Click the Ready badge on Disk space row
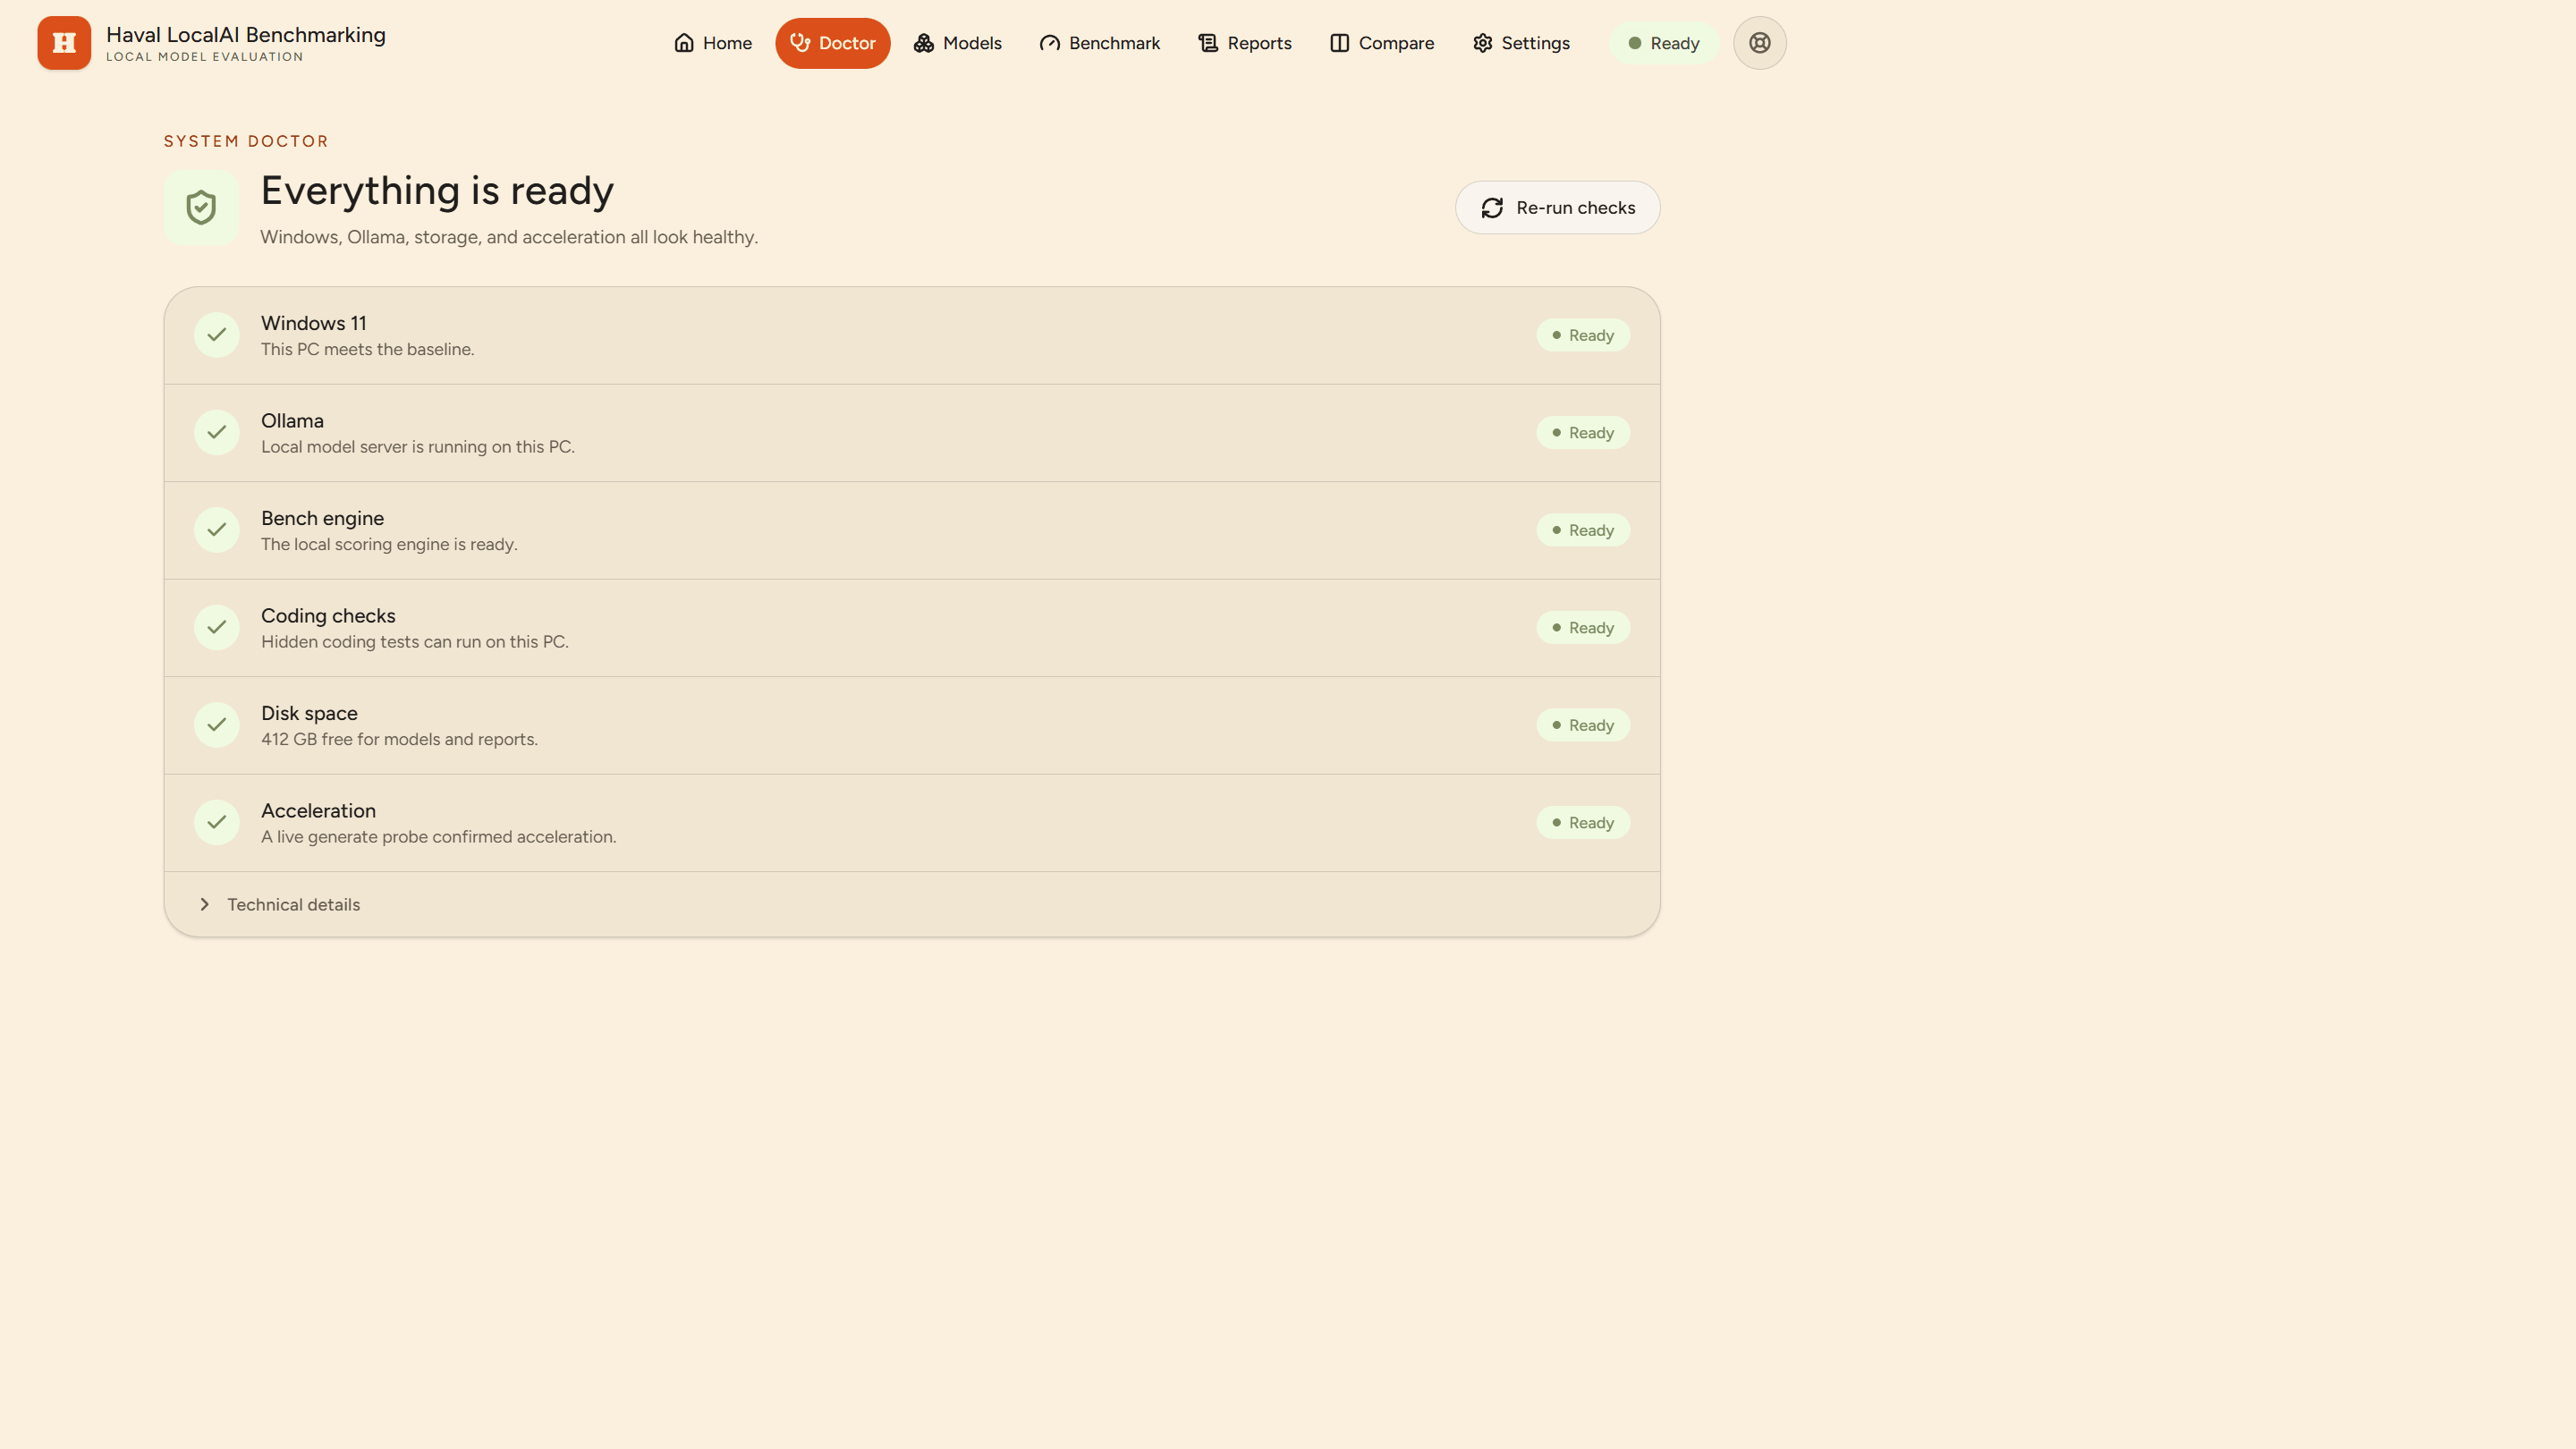This screenshot has height=1449, width=2576. click(1583, 725)
